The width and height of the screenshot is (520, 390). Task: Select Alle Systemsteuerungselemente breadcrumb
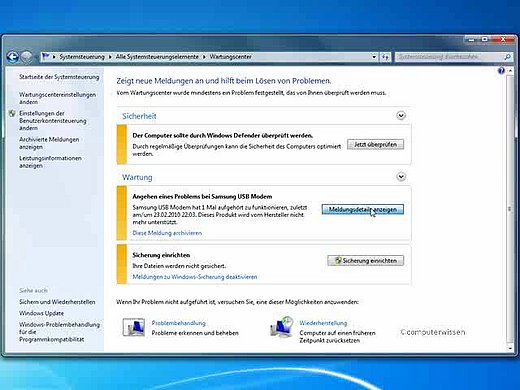click(x=157, y=57)
